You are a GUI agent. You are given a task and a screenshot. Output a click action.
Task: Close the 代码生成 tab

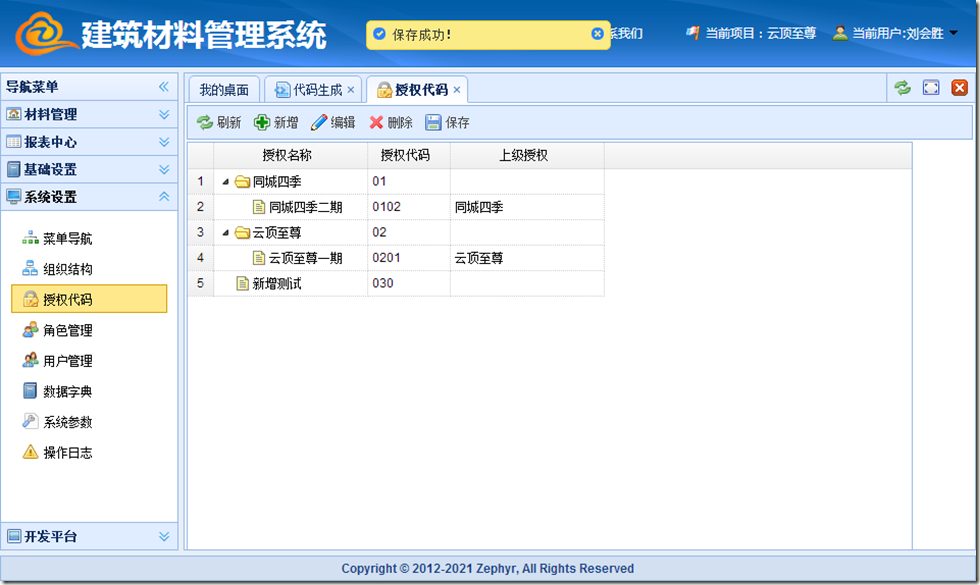point(351,90)
